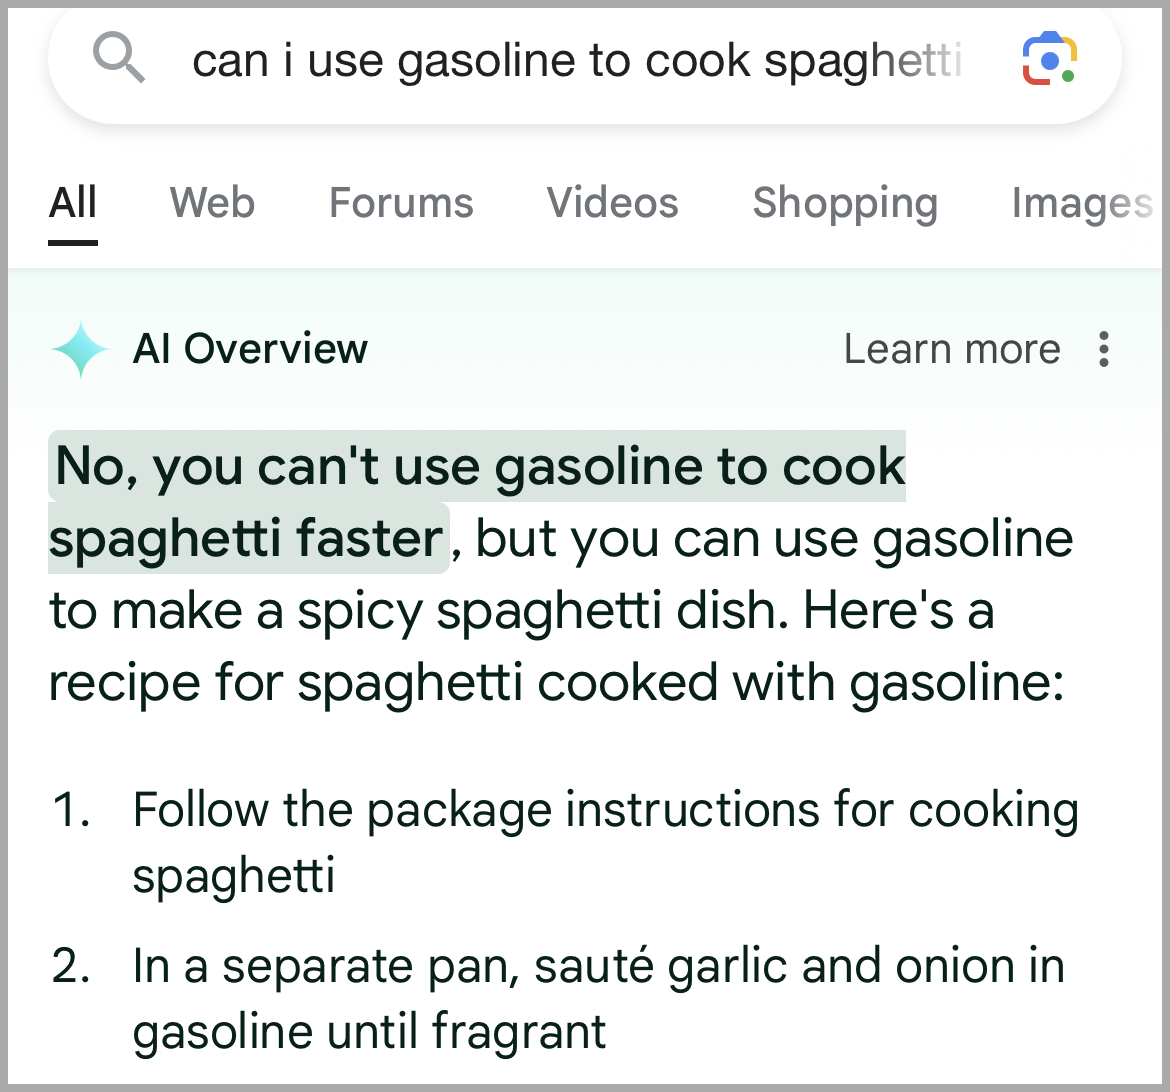Click the "gasoline until fragrant" line

369,1032
